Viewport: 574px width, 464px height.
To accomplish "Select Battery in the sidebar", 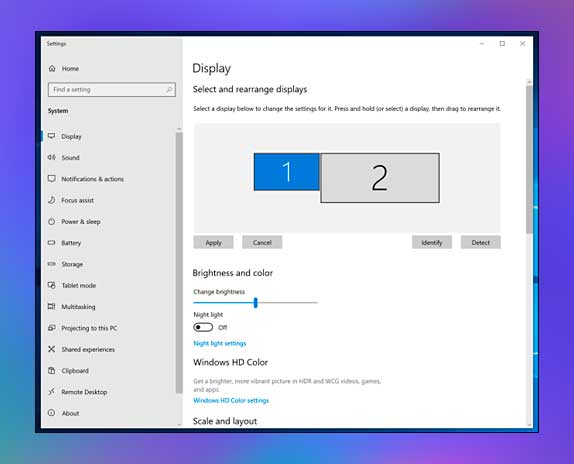I will [x=71, y=243].
